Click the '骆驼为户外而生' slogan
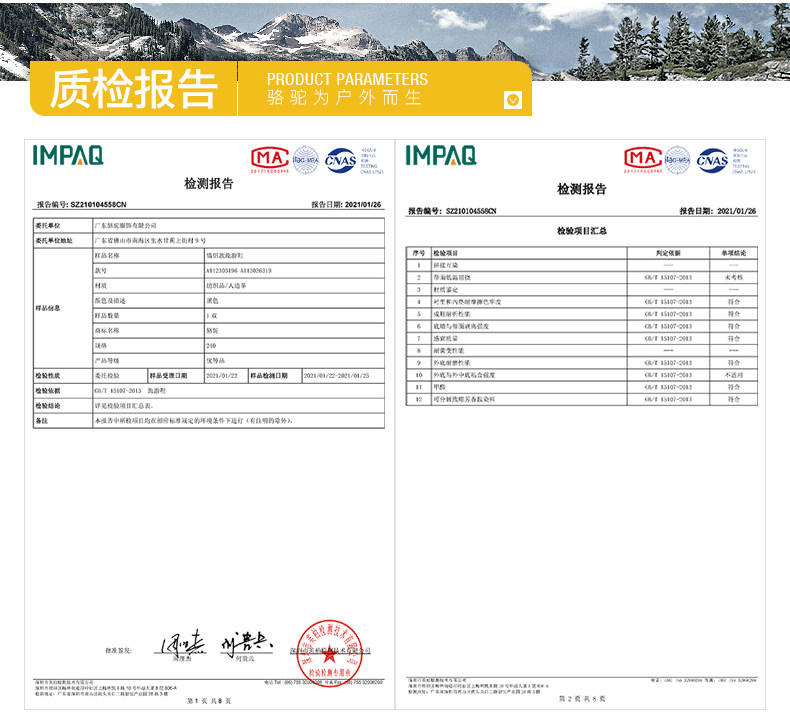 pos(344,97)
